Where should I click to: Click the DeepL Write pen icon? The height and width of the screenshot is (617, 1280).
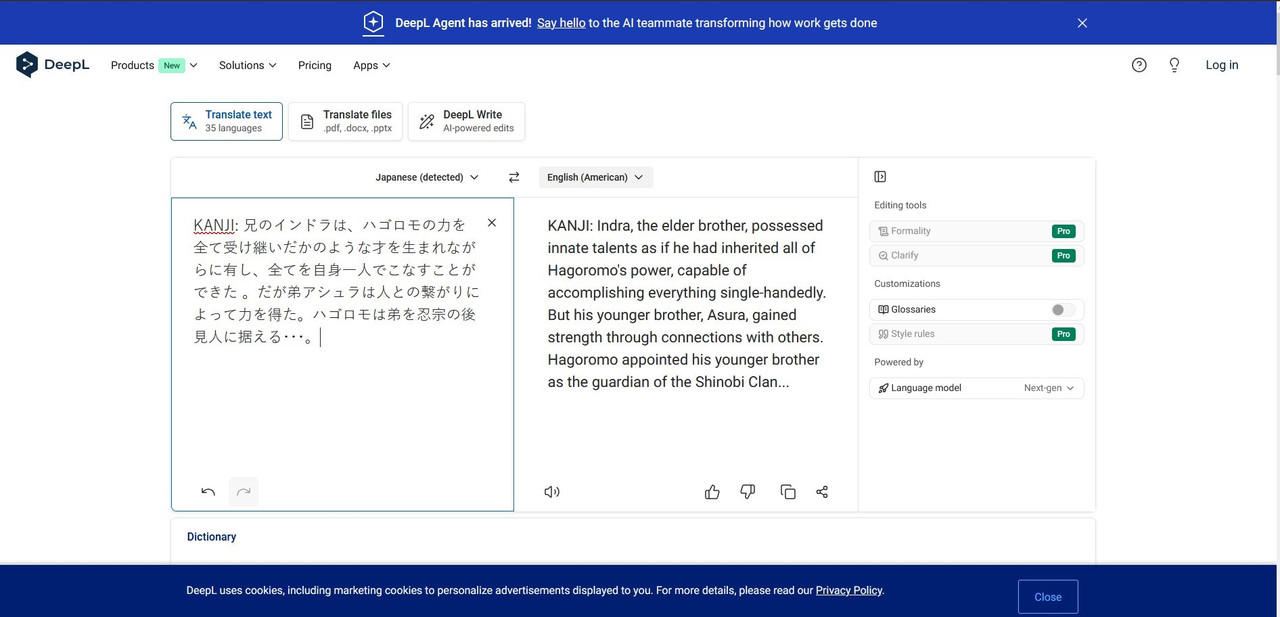point(427,122)
